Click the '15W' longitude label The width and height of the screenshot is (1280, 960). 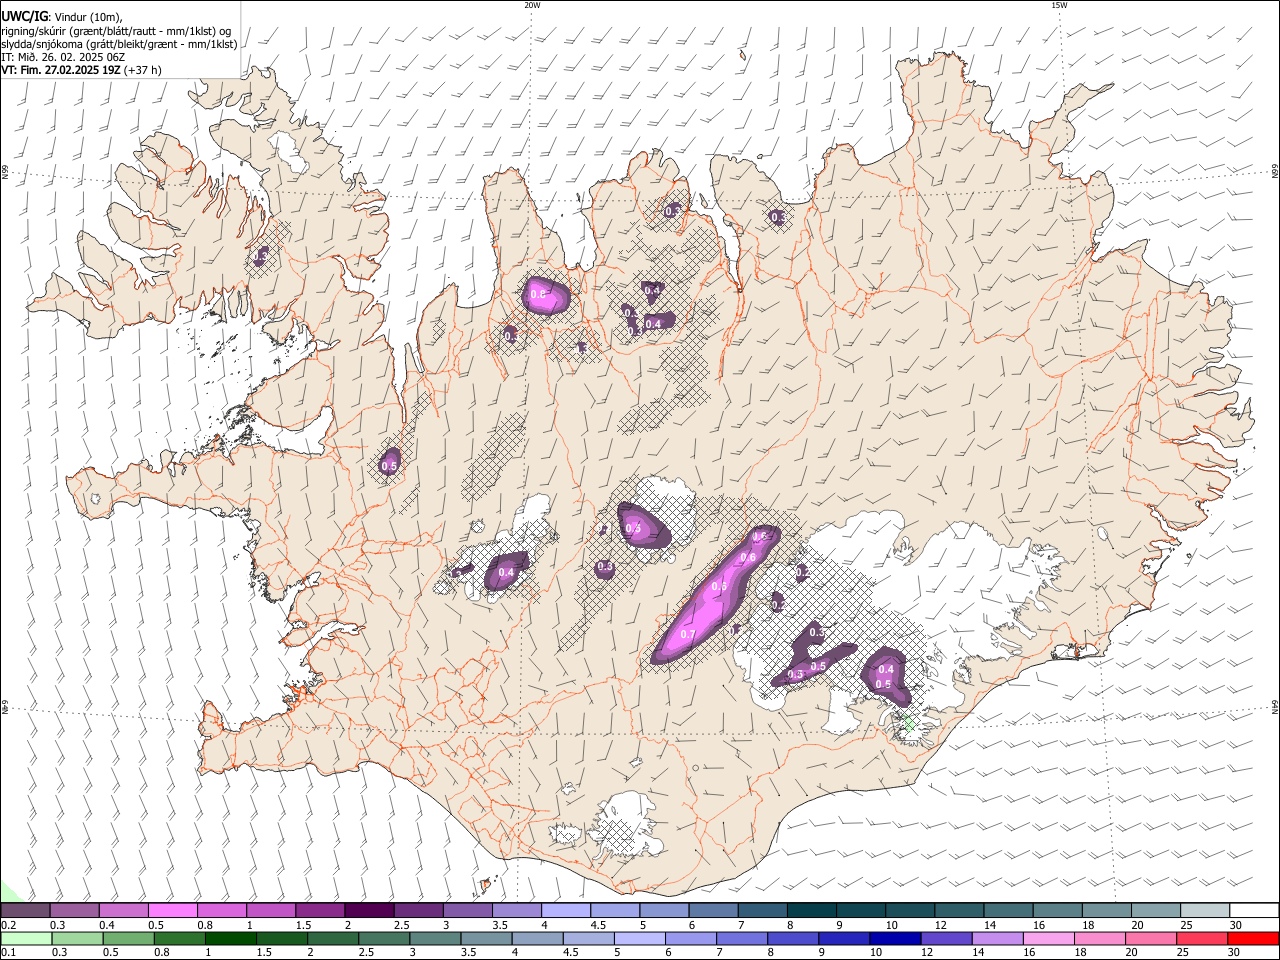[1059, 5]
